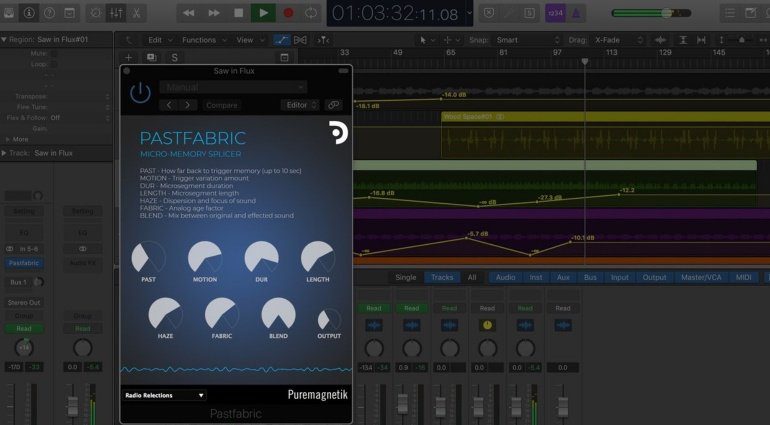Viewport: 770px width, 425px height.
Task: Click the Stop button in transport
Action: pos(238,13)
